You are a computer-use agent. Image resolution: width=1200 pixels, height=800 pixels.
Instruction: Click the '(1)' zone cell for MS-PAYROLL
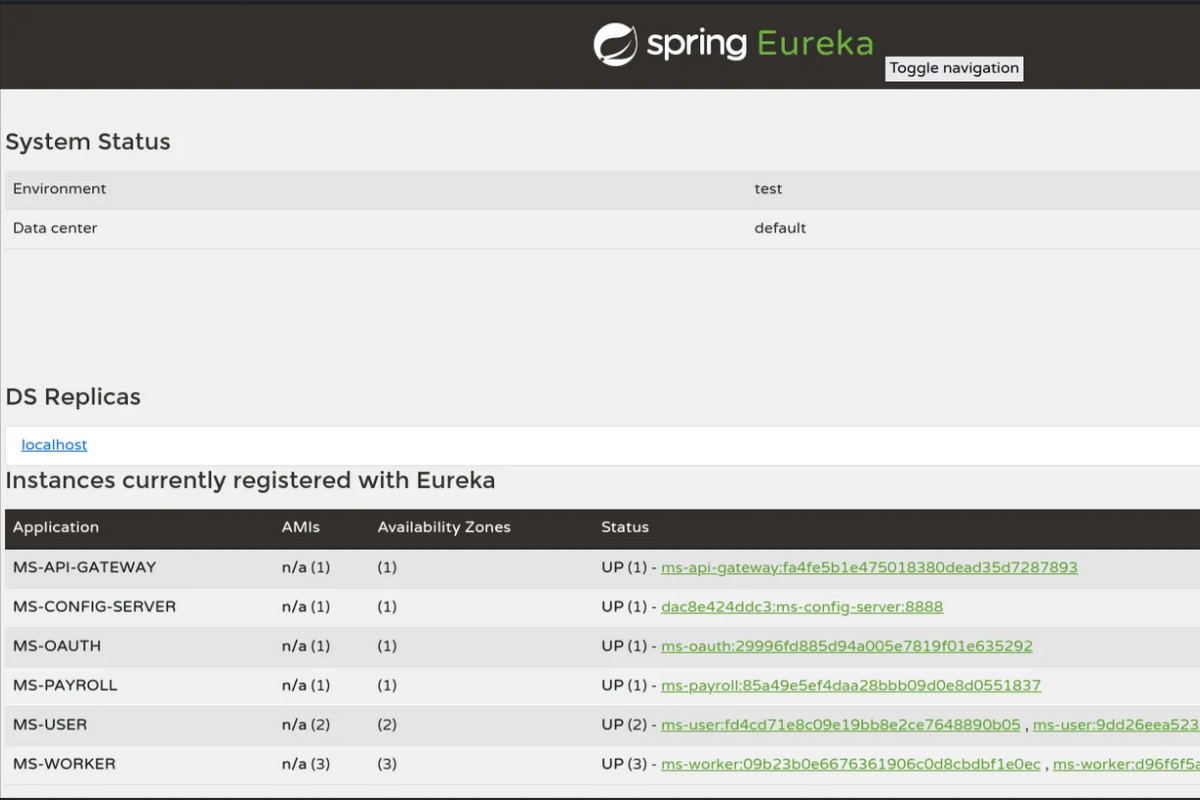tap(387, 686)
